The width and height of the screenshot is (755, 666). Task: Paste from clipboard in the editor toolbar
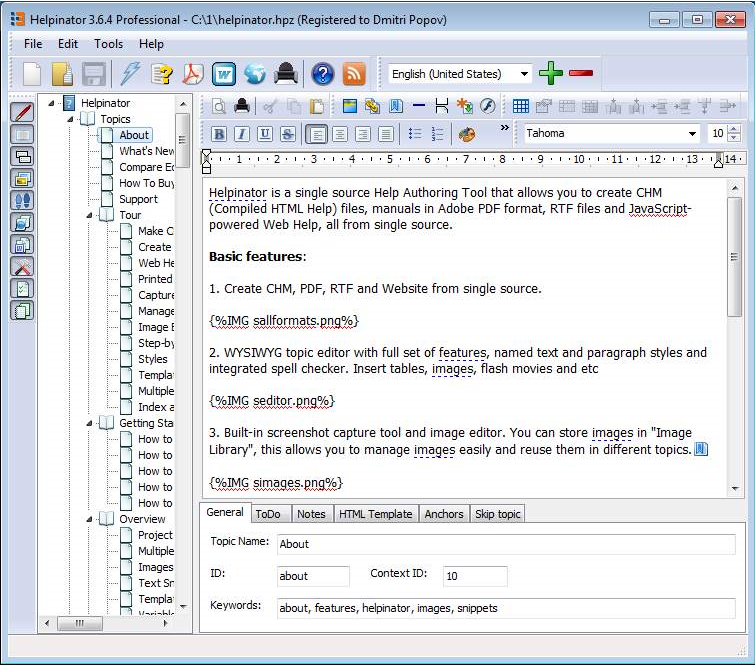pyautogui.click(x=316, y=106)
